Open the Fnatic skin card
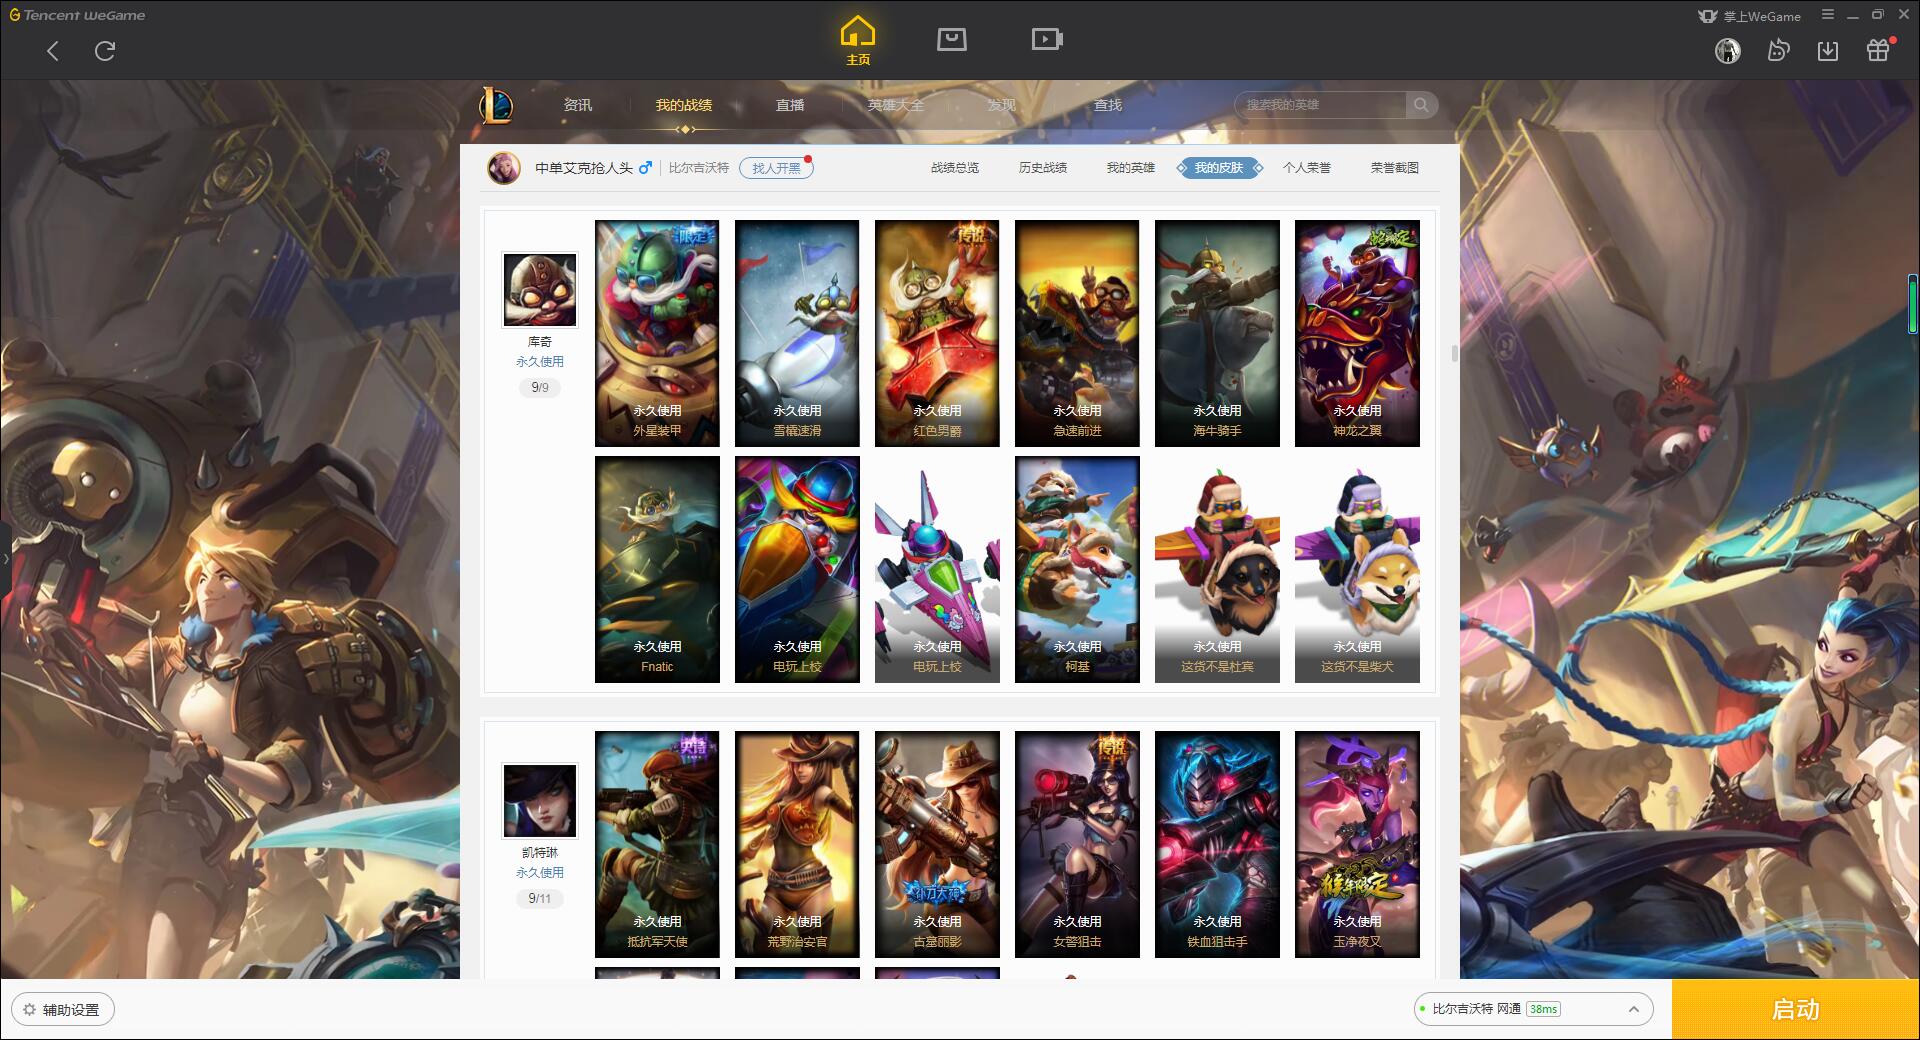The image size is (1920, 1040). coord(657,569)
